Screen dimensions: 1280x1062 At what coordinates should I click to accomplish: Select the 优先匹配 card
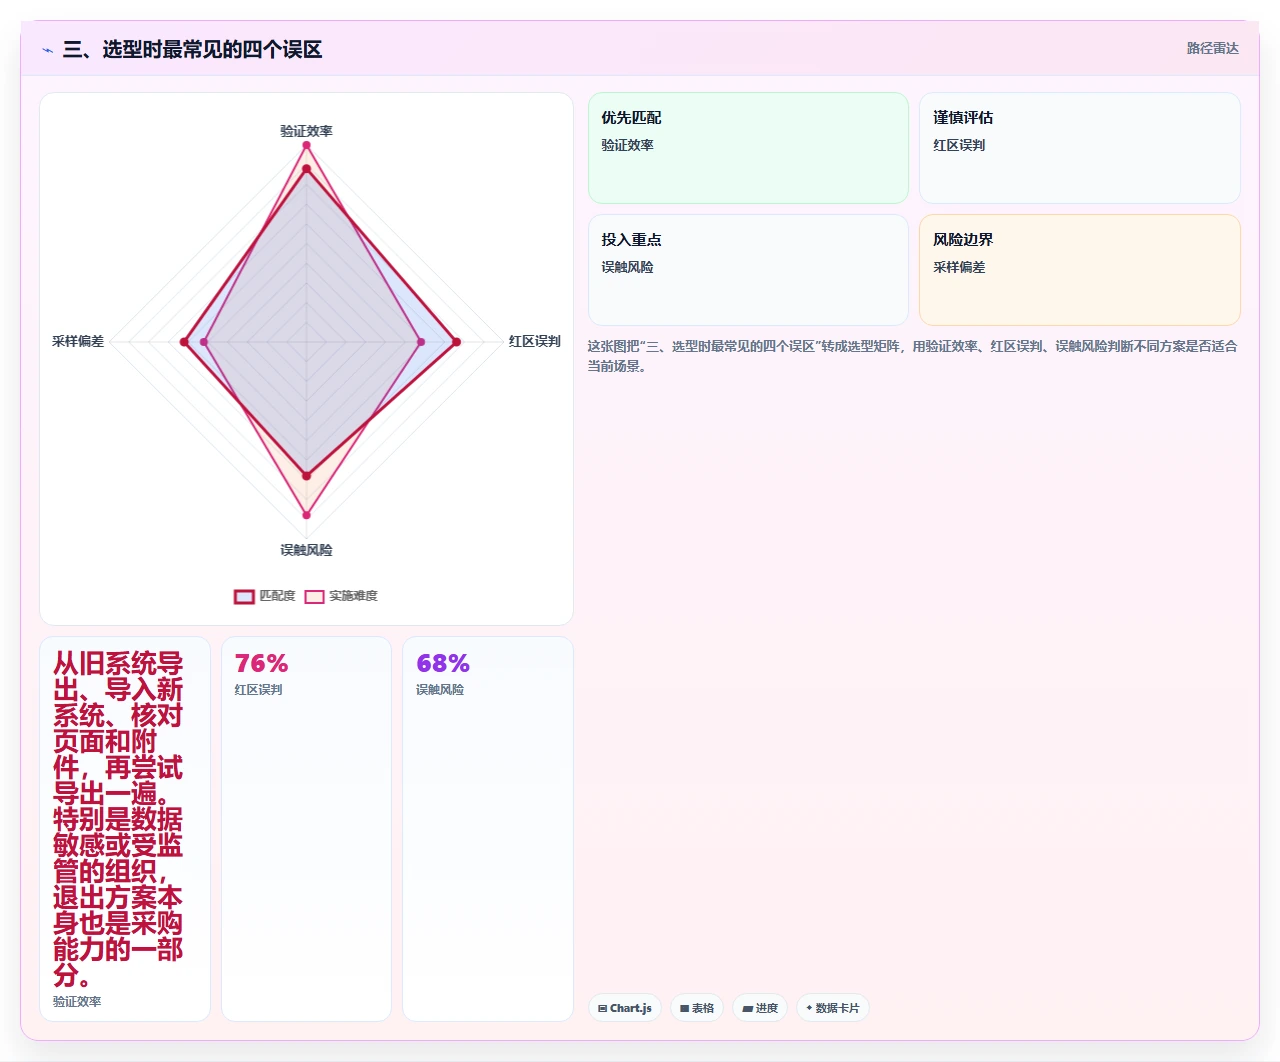[x=748, y=148]
